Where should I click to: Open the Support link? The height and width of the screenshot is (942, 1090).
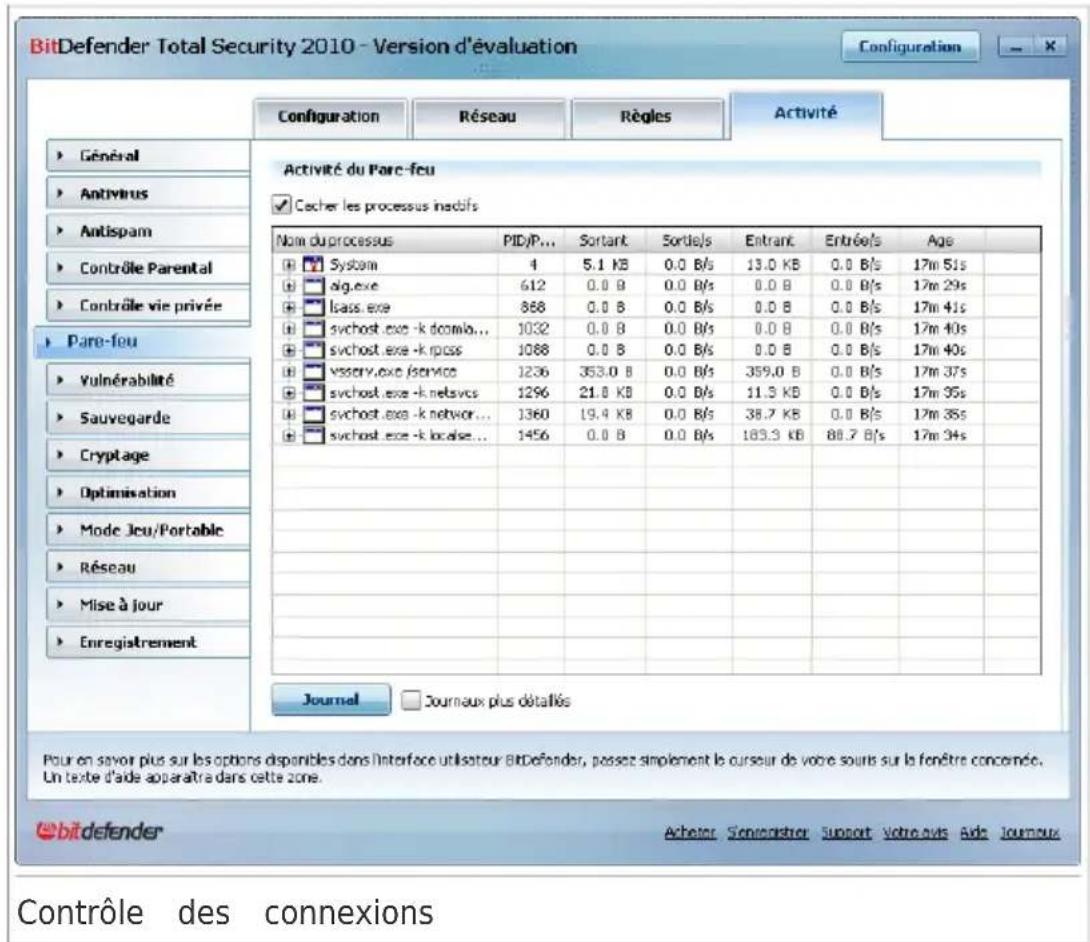846,832
